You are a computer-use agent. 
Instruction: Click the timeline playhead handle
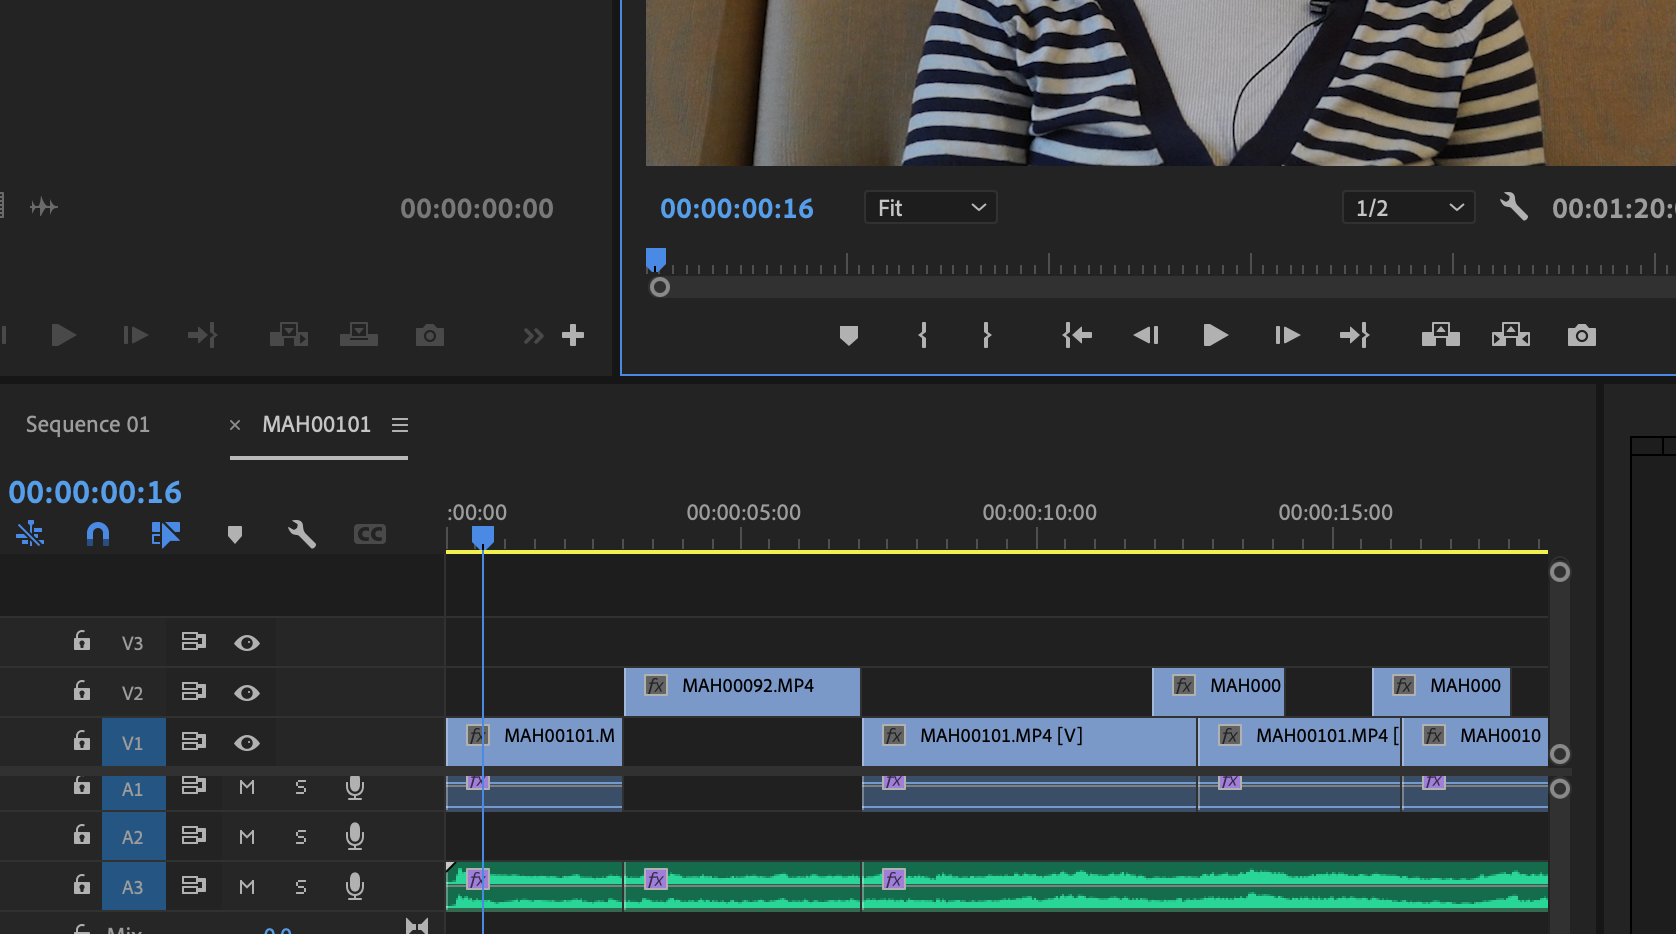point(483,537)
